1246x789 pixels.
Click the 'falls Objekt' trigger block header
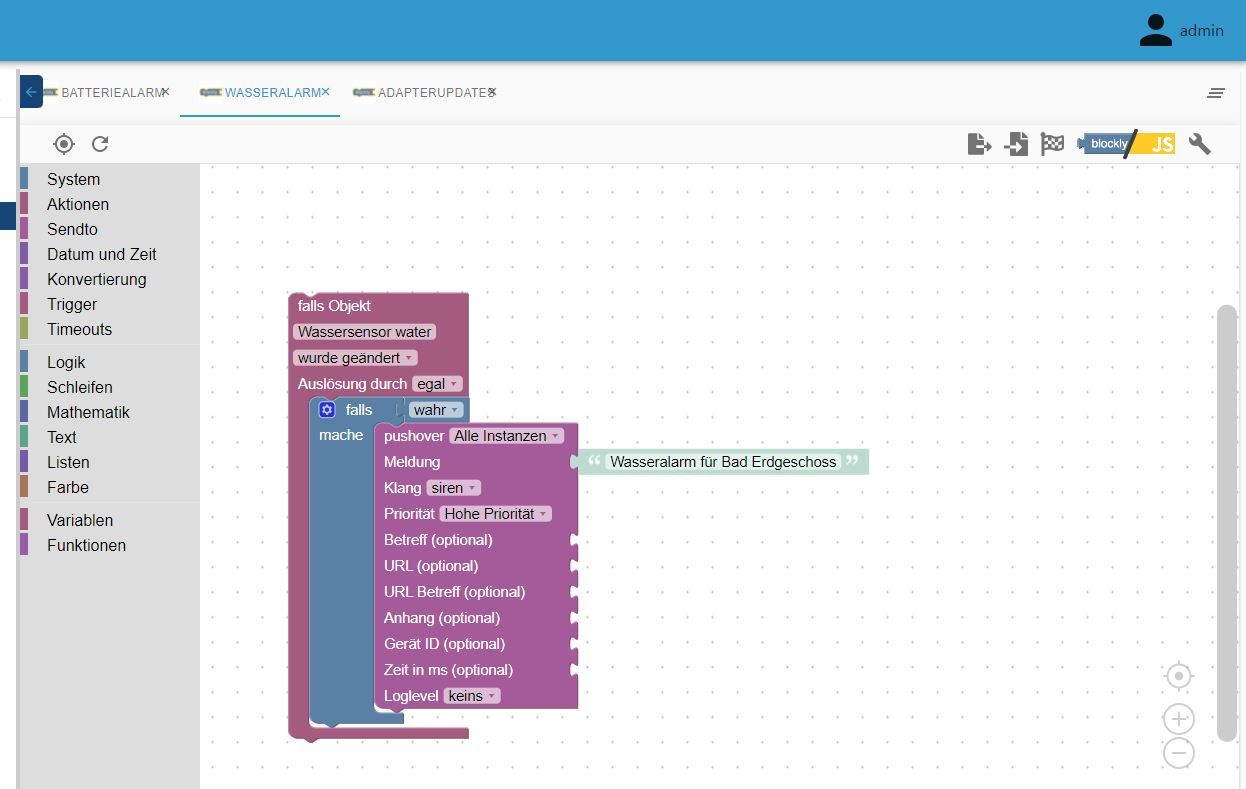tap(334, 306)
